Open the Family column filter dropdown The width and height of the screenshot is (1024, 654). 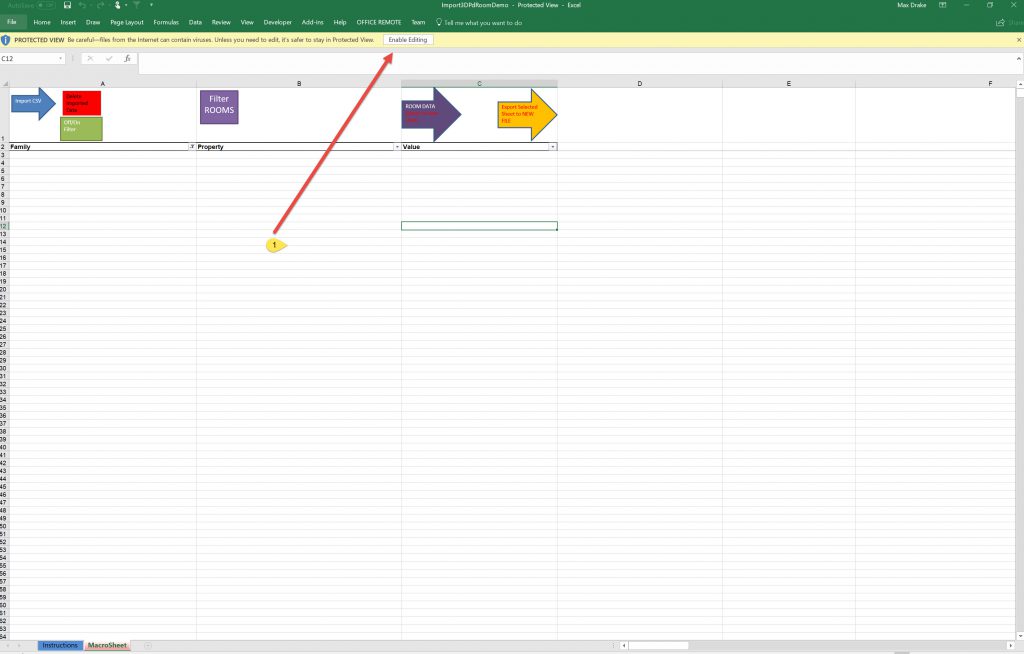(191, 147)
